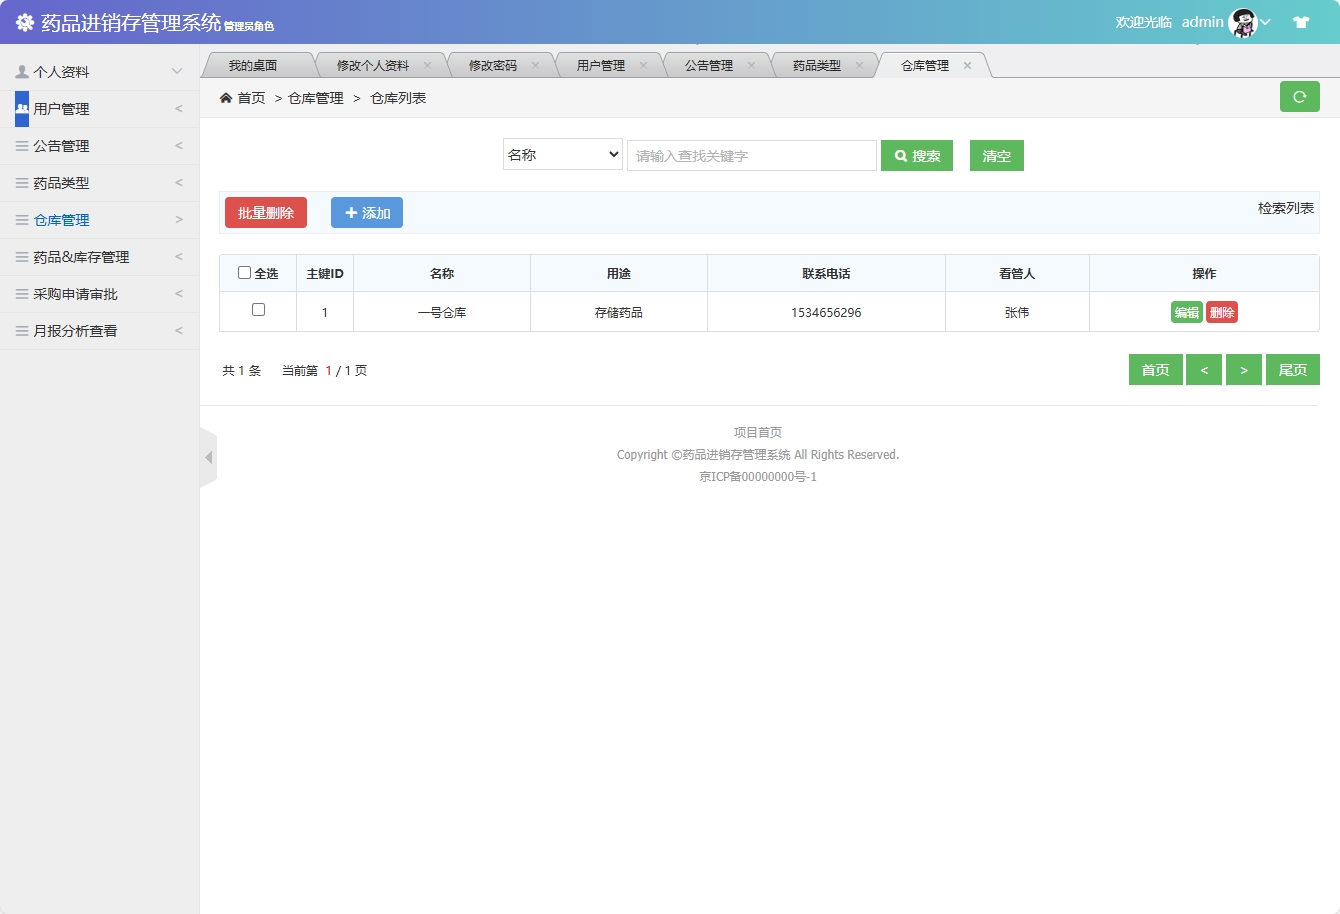Click the admin avatar picture
1340x914 pixels.
(x=1242, y=21)
